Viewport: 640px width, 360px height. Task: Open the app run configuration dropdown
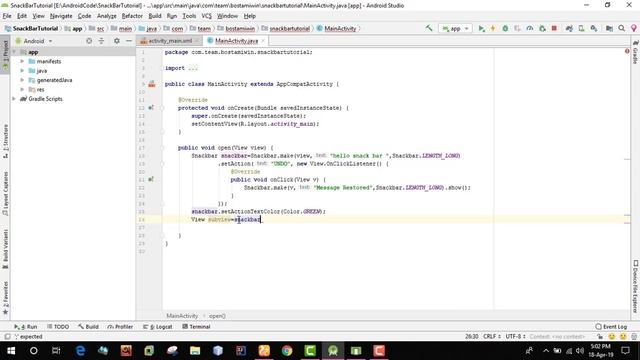pyautogui.click(x=455, y=28)
